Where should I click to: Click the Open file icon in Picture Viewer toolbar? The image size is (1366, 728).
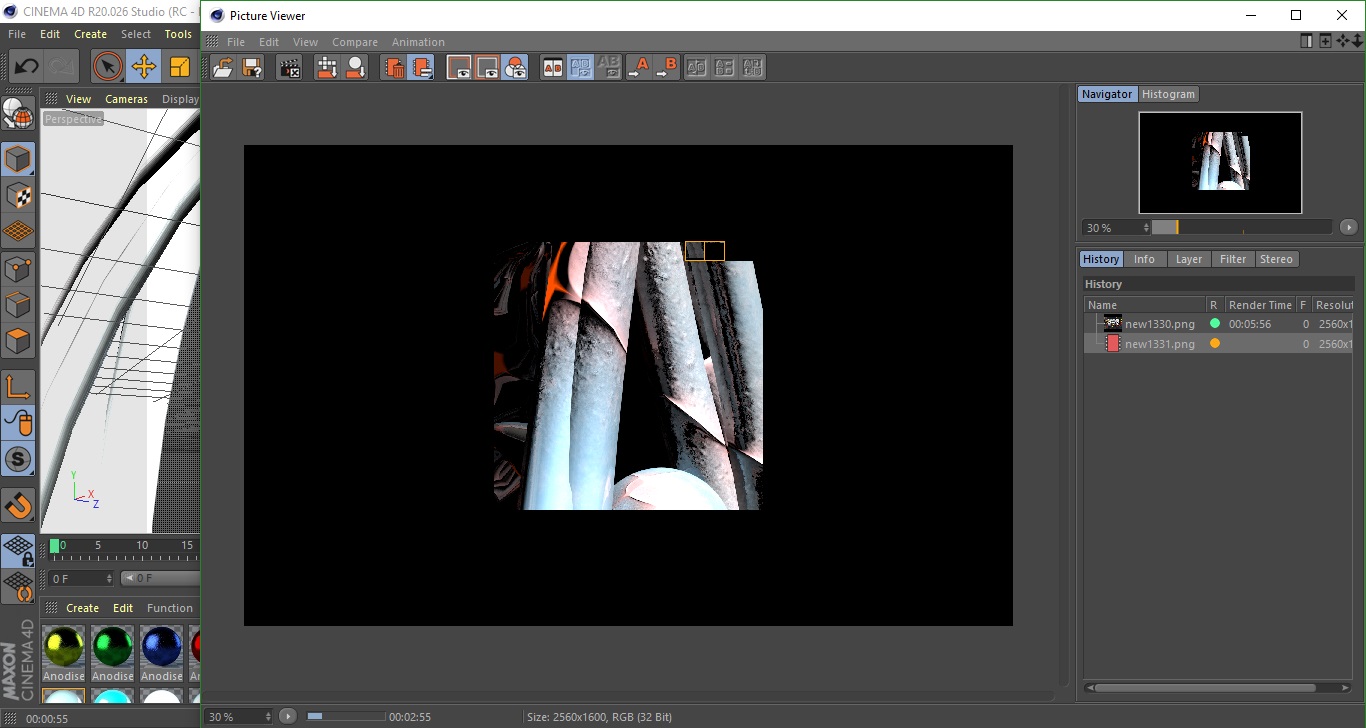point(224,68)
